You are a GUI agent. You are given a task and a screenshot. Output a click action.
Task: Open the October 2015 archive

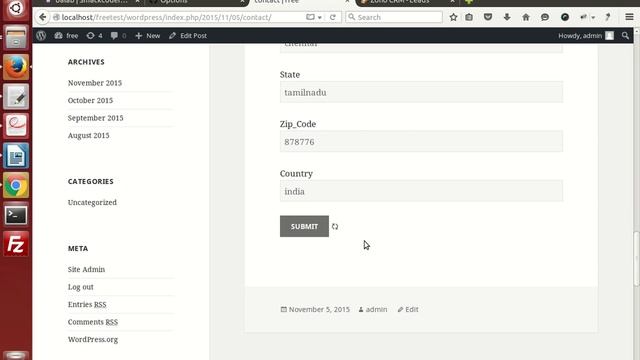click(90, 100)
